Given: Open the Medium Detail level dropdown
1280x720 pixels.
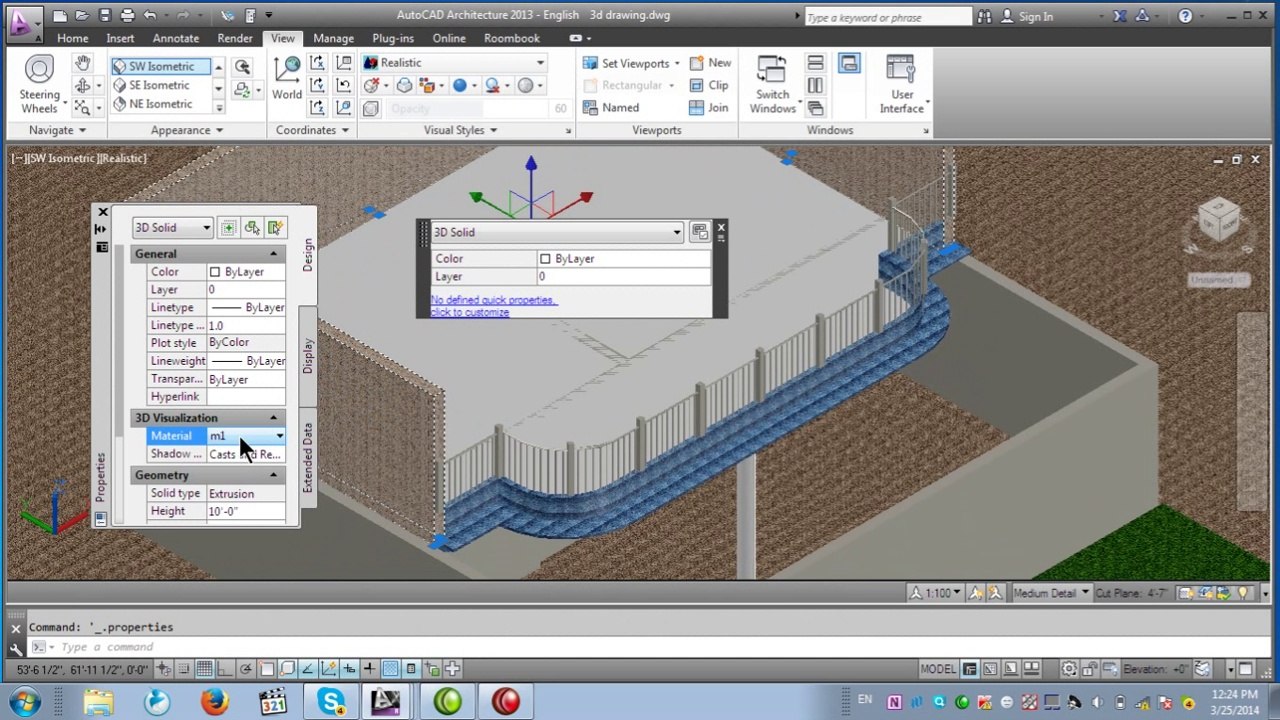Looking at the screenshot, I should click(1051, 593).
